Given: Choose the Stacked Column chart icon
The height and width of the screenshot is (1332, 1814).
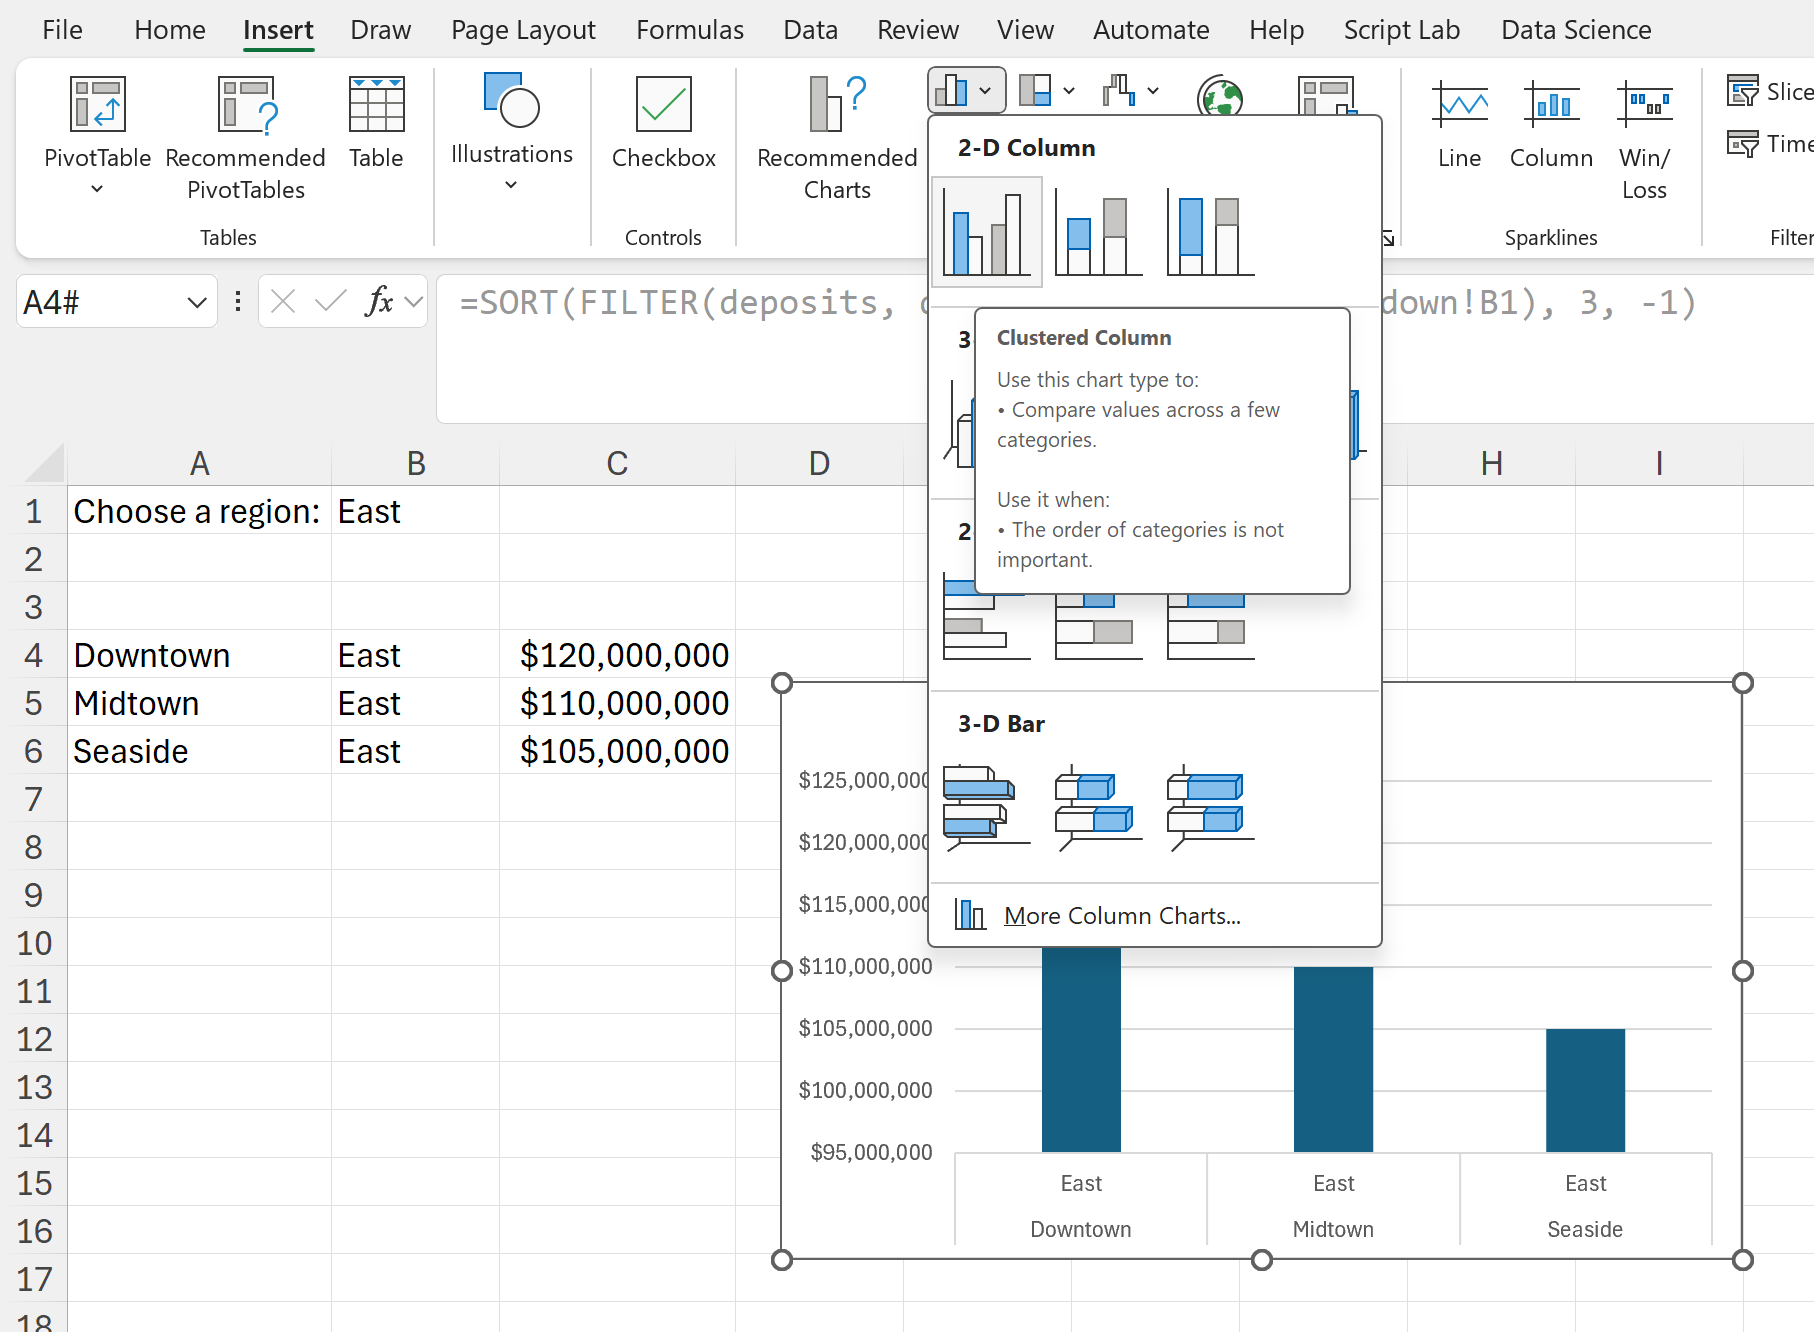Looking at the screenshot, I should pos(1098,233).
